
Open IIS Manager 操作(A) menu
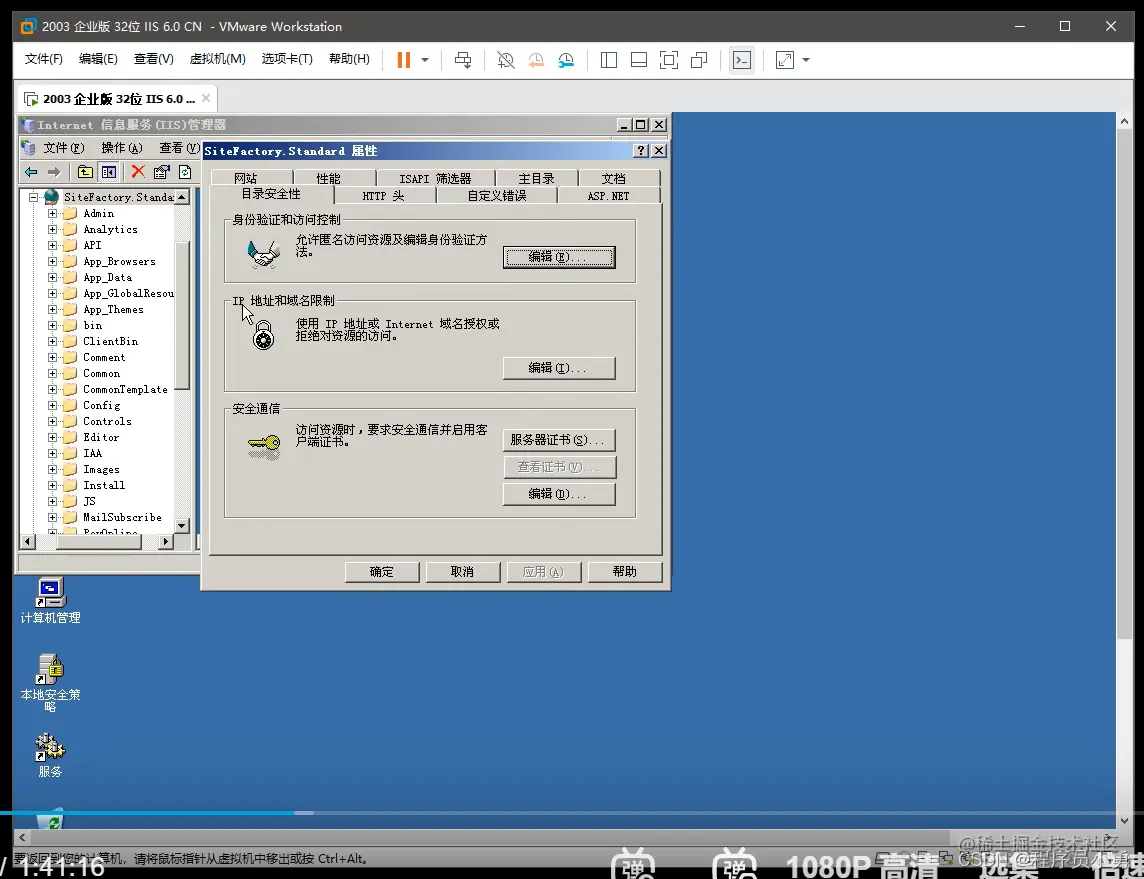click(x=121, y=148)
